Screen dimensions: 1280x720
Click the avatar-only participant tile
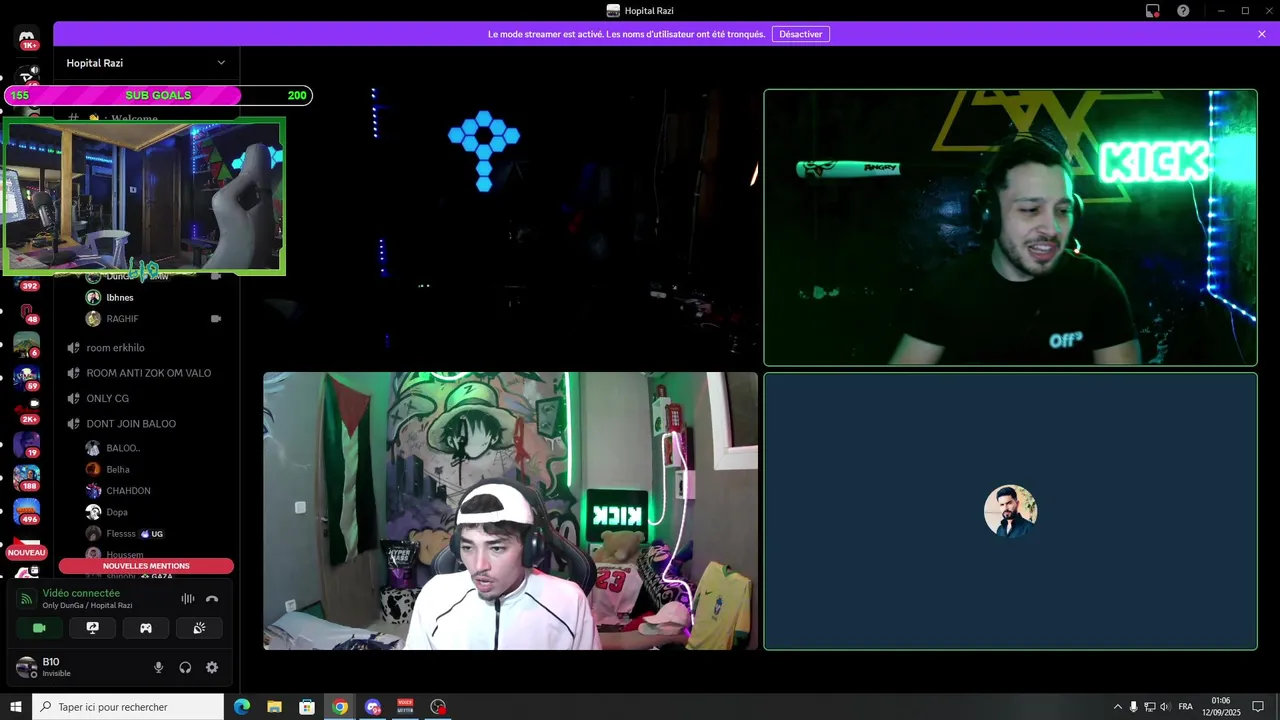point(1010,511)
